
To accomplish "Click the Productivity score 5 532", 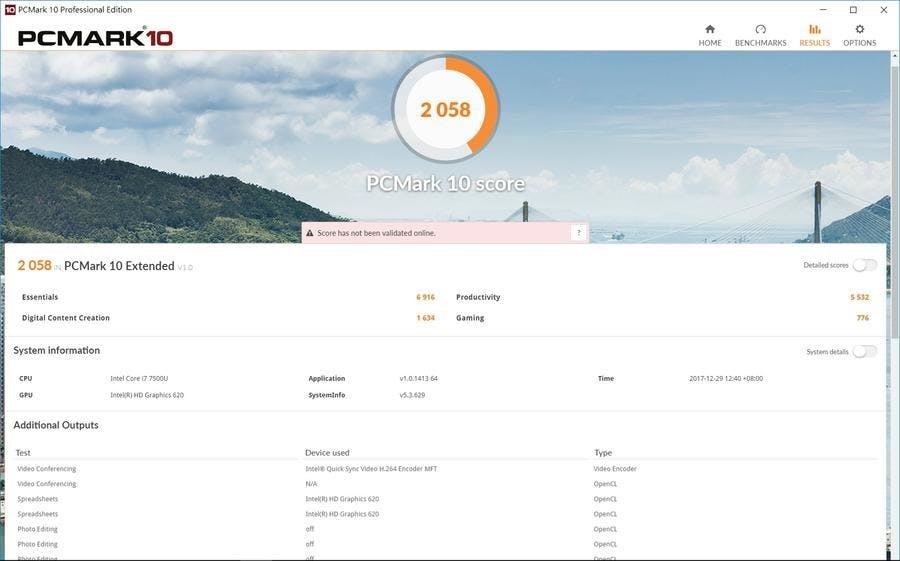I will pos(859,297).
